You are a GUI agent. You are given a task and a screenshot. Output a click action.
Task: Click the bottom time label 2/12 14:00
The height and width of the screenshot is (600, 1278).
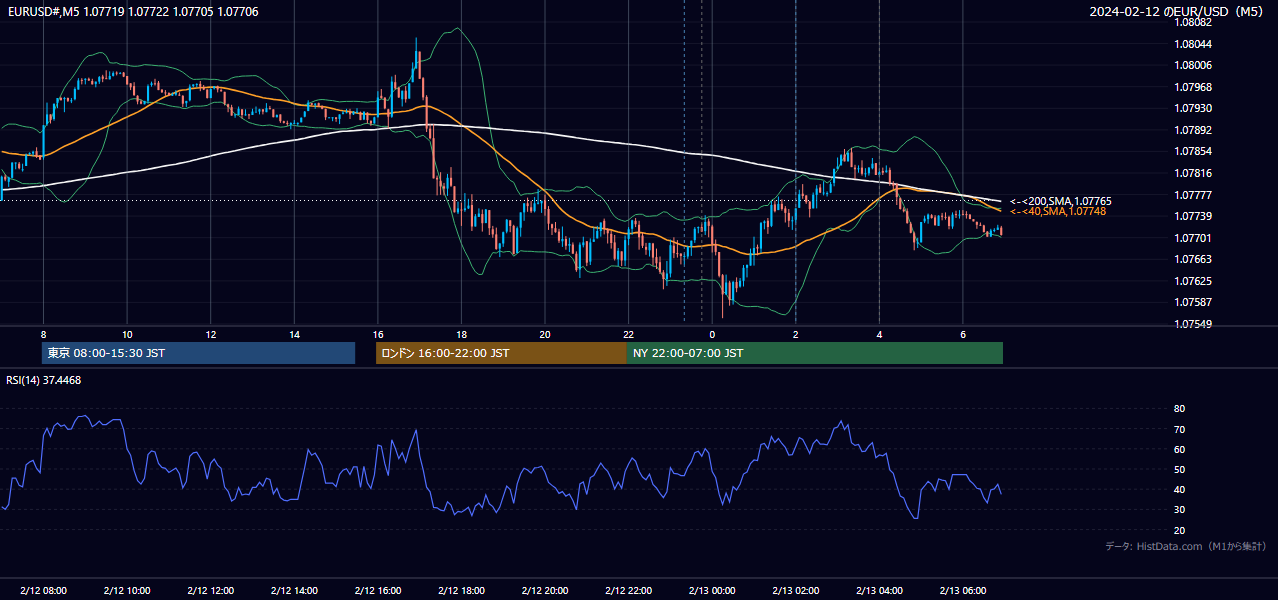[294, 591]
